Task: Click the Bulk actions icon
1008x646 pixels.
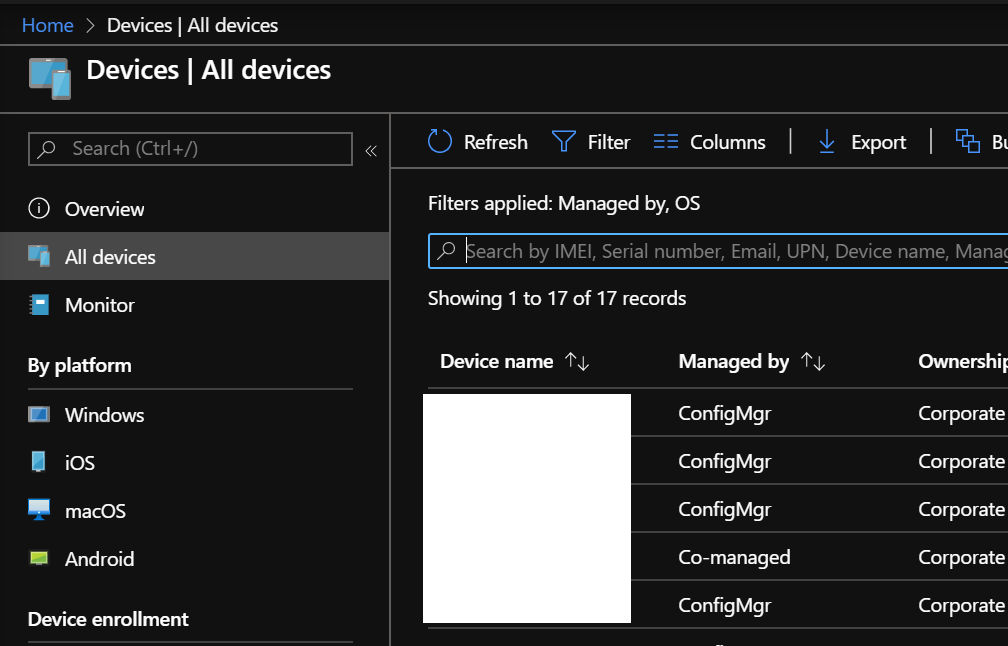Action: [x=967, y=142]
